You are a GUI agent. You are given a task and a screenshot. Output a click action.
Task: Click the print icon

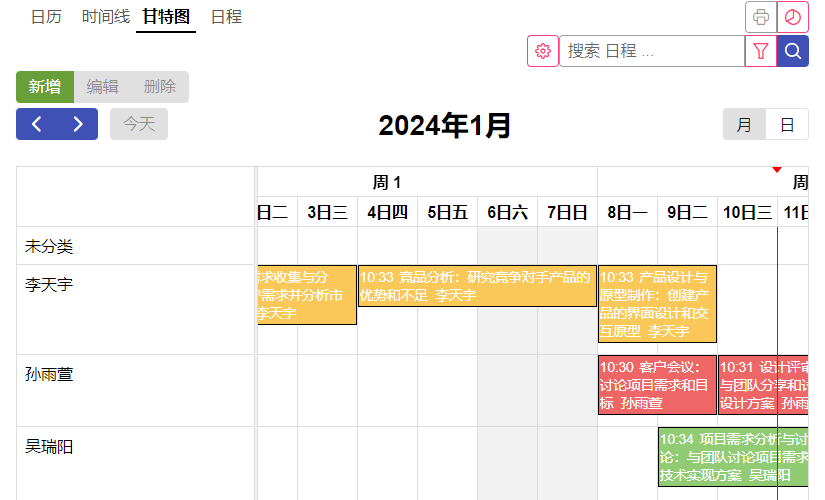pos(761,17)
